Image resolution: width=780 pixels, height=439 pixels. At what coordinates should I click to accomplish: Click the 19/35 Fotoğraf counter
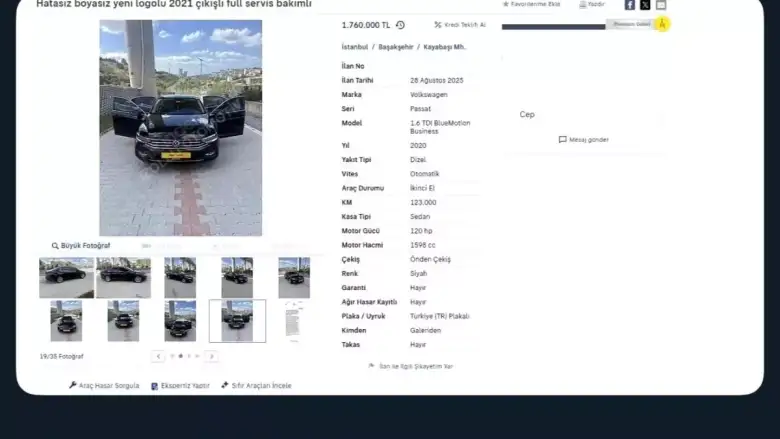click(x=62, y=356)
